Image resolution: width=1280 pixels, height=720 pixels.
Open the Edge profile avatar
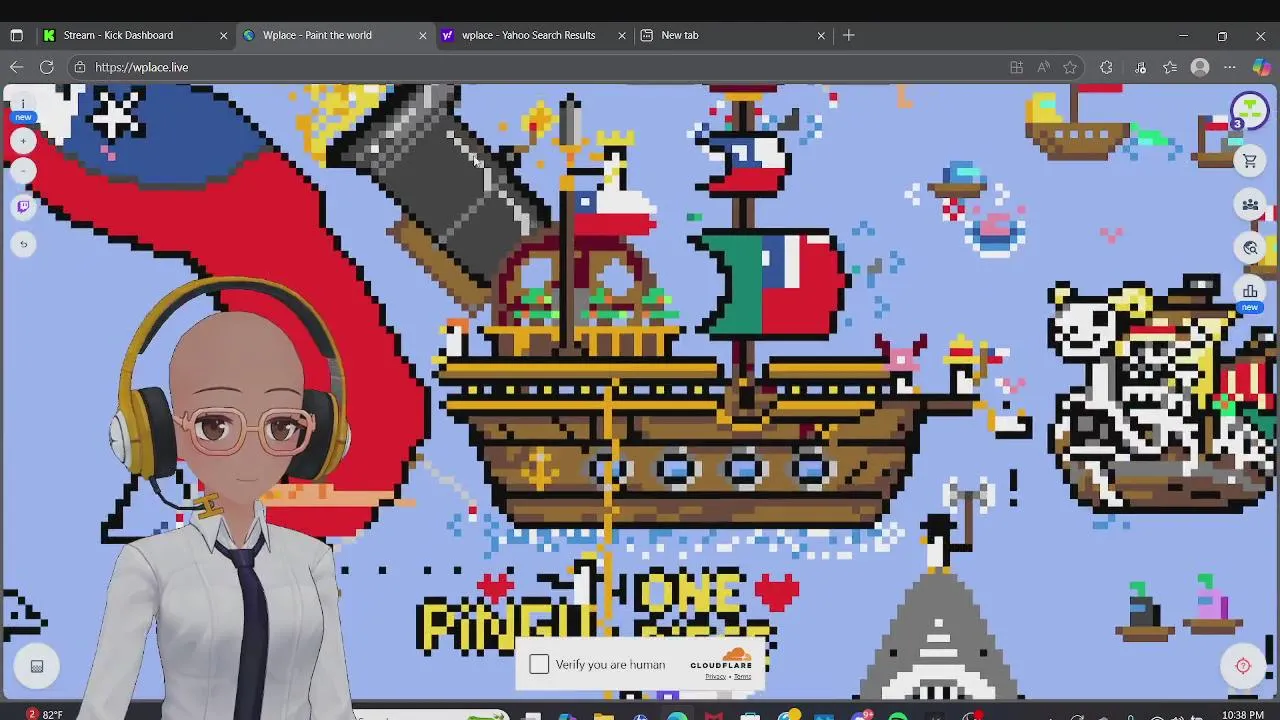1200,67
